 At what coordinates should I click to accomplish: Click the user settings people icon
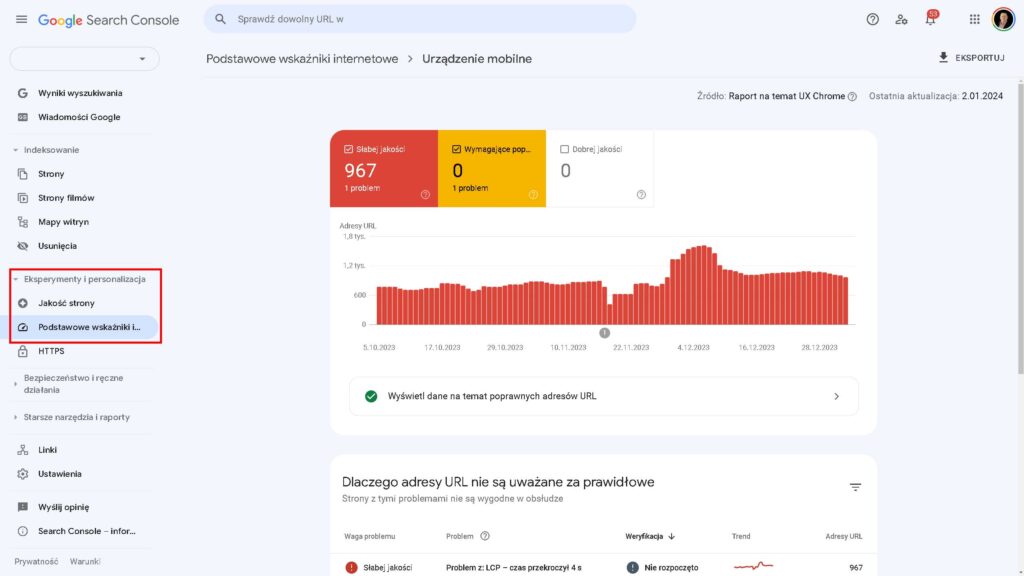point(901,19)
